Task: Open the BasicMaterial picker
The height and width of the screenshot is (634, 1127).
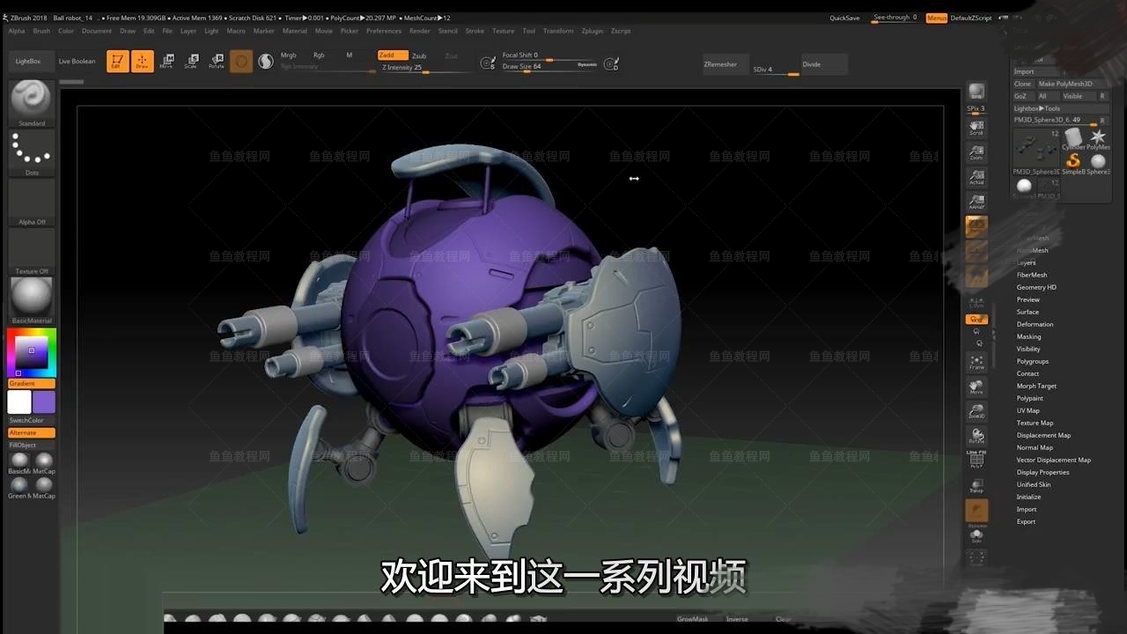Action: click(31, 301)
